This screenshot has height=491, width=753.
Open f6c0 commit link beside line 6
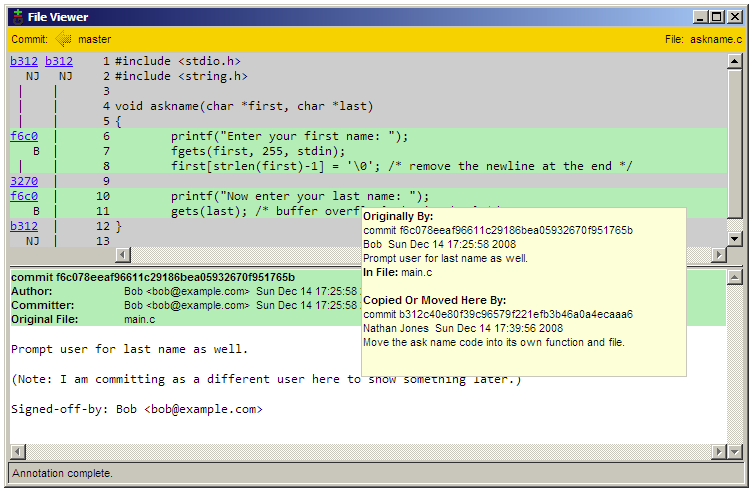[x=24, y=136]
